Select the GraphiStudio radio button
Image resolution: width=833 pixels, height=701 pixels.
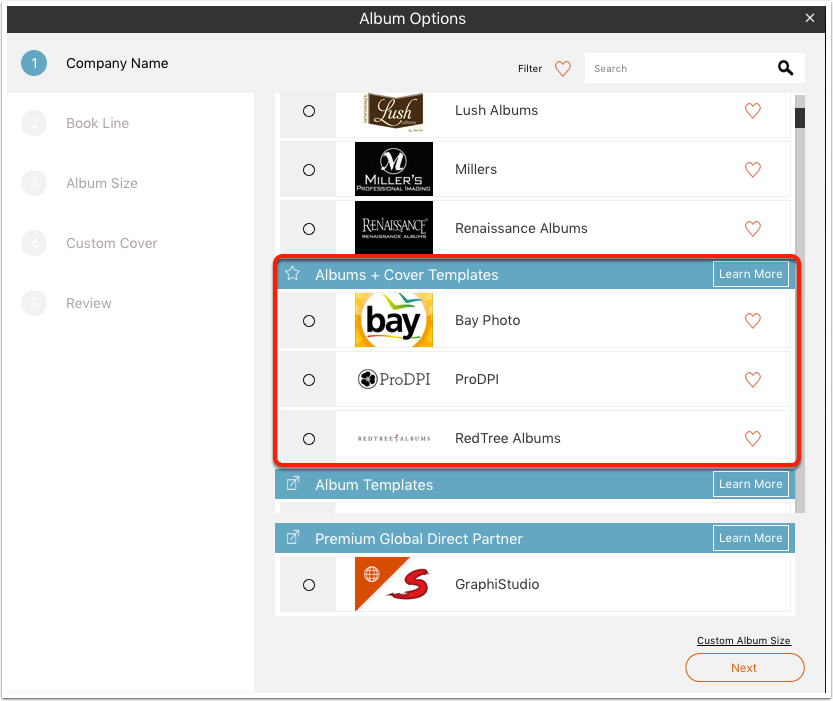(309, 585)
